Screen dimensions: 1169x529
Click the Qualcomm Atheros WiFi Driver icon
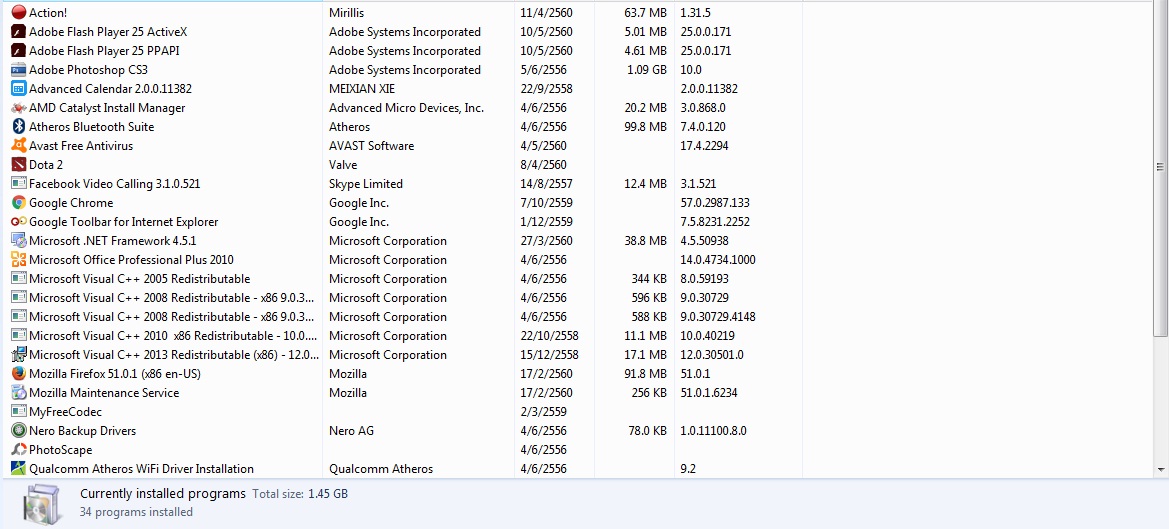[x=19, y=469]
